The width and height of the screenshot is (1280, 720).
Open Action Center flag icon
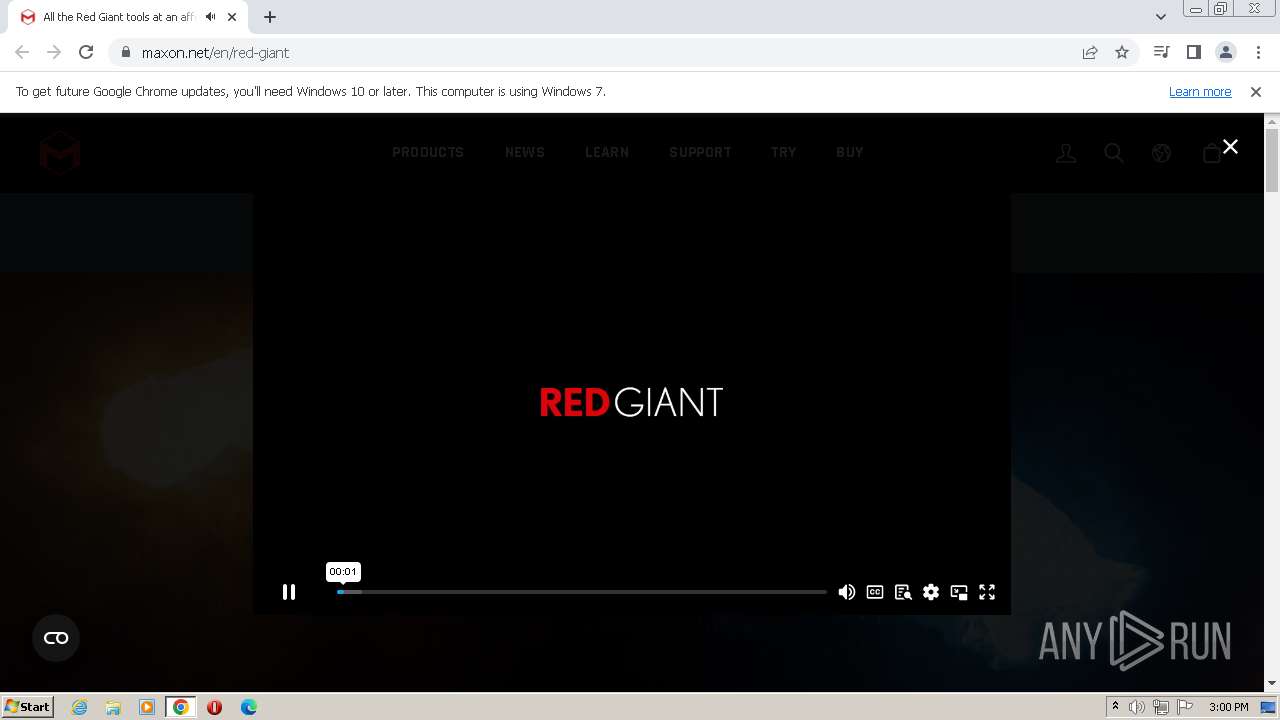[1185, 707]
